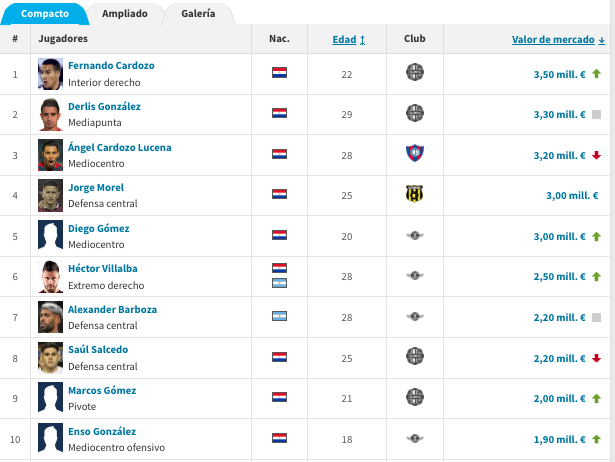Viewport: 615px width, 462px height.
Task: Open Enso González's player profile link
Action: (x=103, y=431)
